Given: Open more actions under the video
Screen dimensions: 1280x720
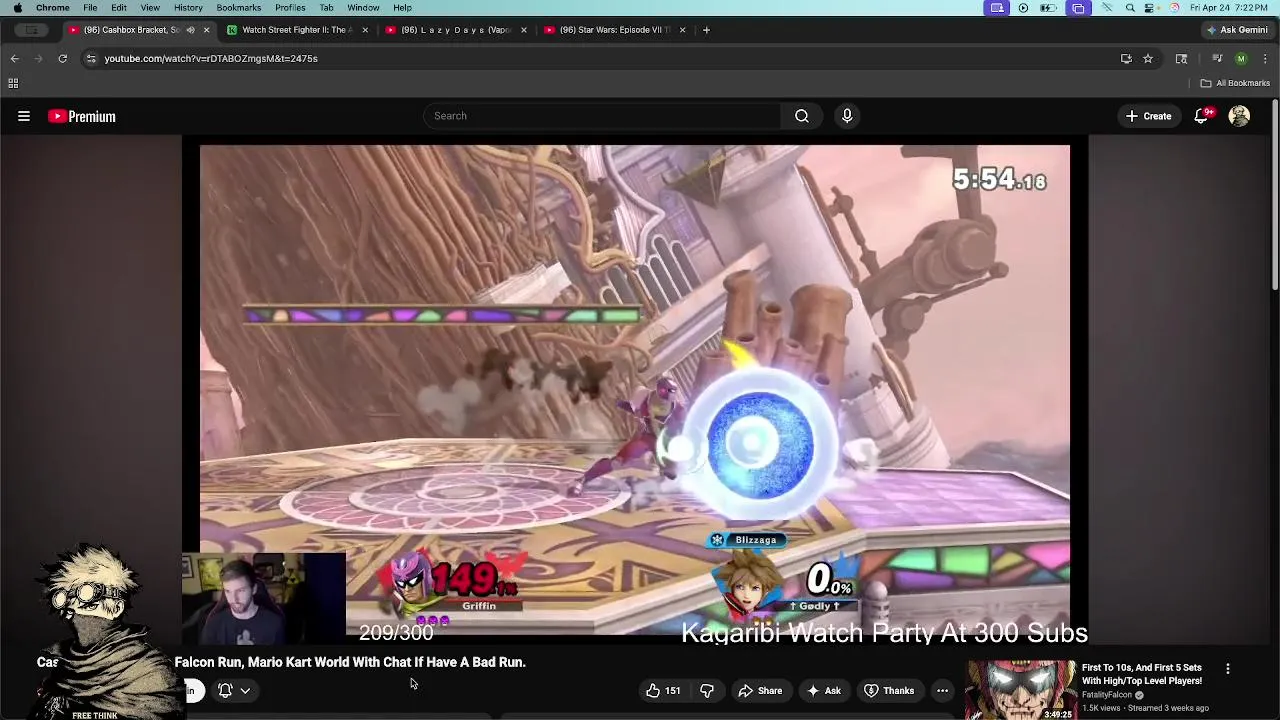Looking at the screenshot, I should click(942, 690).
